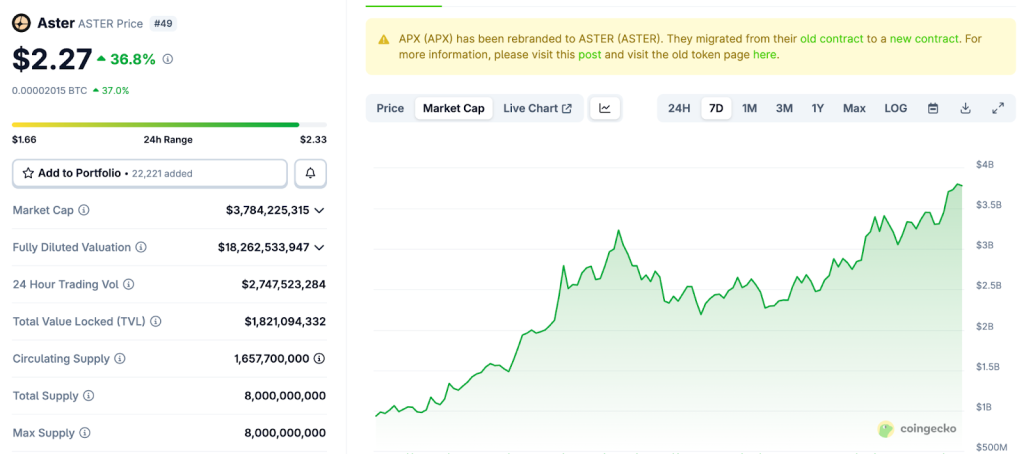The width and height of the screenshot is (1024, 454).
Task: Download the chart data
Action: (x=965, y=108)
